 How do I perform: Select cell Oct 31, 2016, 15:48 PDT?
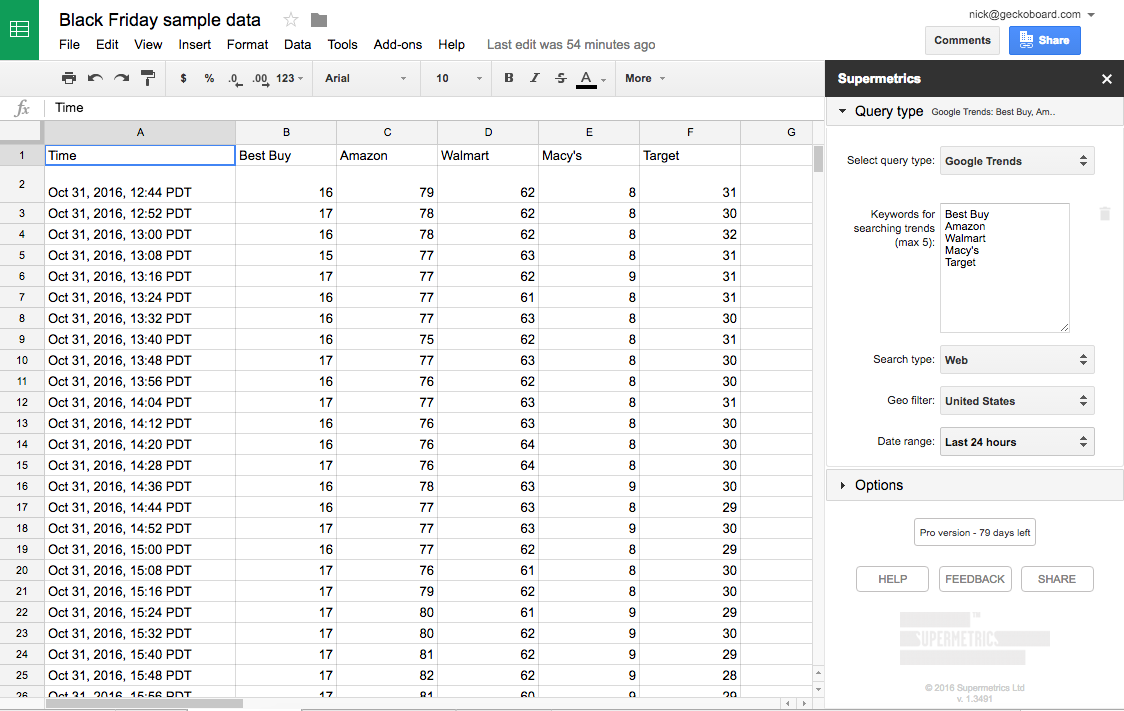[140, 676]
